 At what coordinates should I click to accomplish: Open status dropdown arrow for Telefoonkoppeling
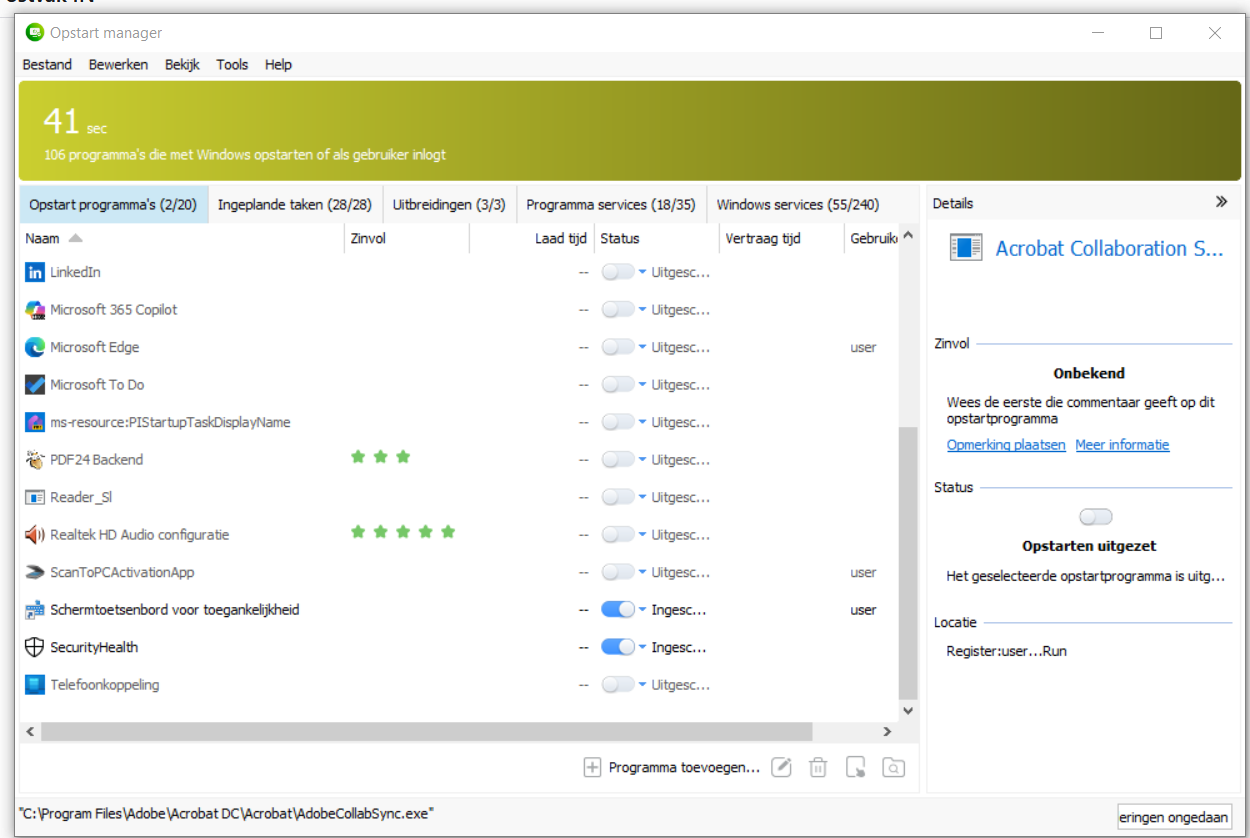click(x=642, y=685)
